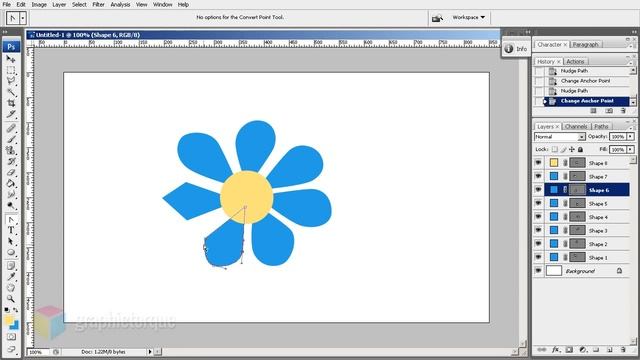640x360 pixels.
Task: Click the Info panel icon
Action: click(x=509, y=49)
